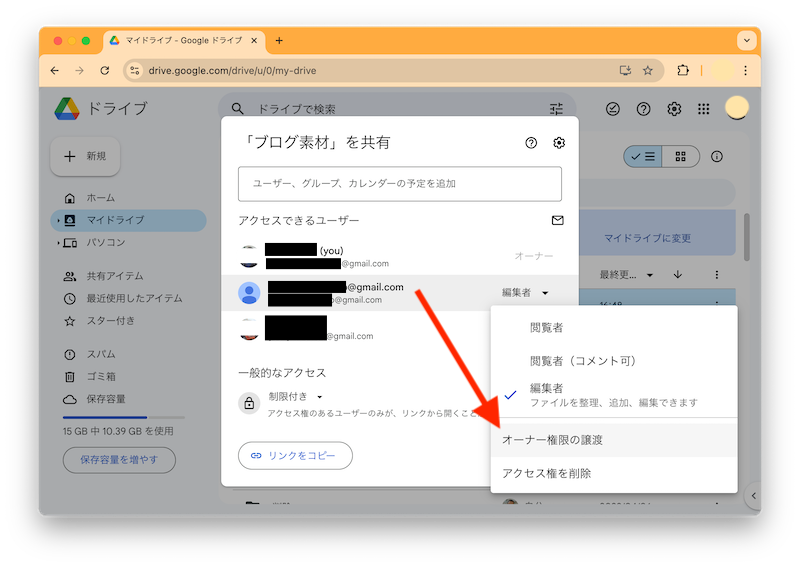Click the envelope icon to email users
The height and width of the screenshot is (567, 800).
coord(558,220)
